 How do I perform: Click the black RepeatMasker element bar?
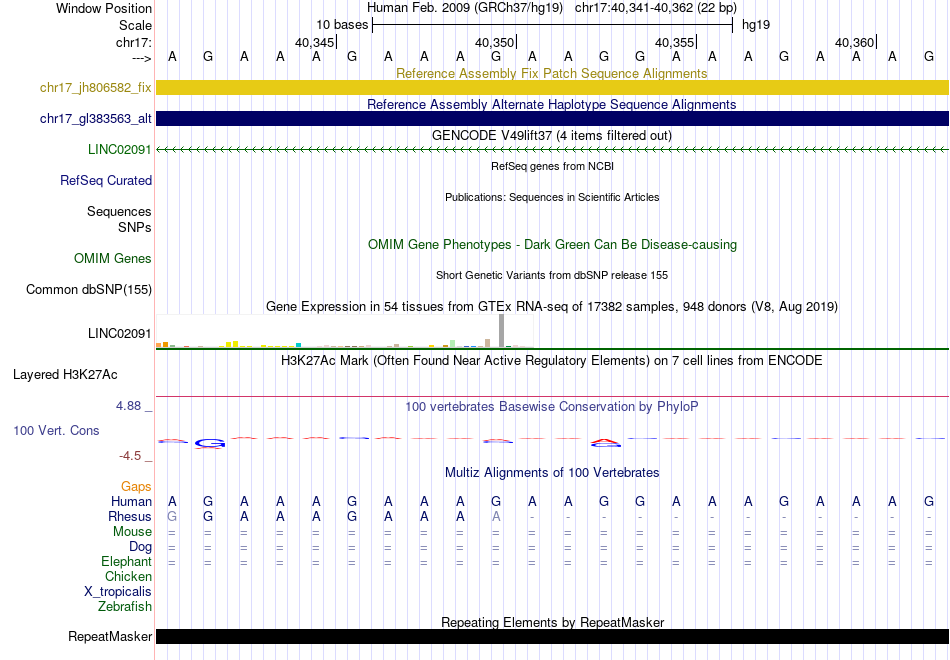click(553, 636)
